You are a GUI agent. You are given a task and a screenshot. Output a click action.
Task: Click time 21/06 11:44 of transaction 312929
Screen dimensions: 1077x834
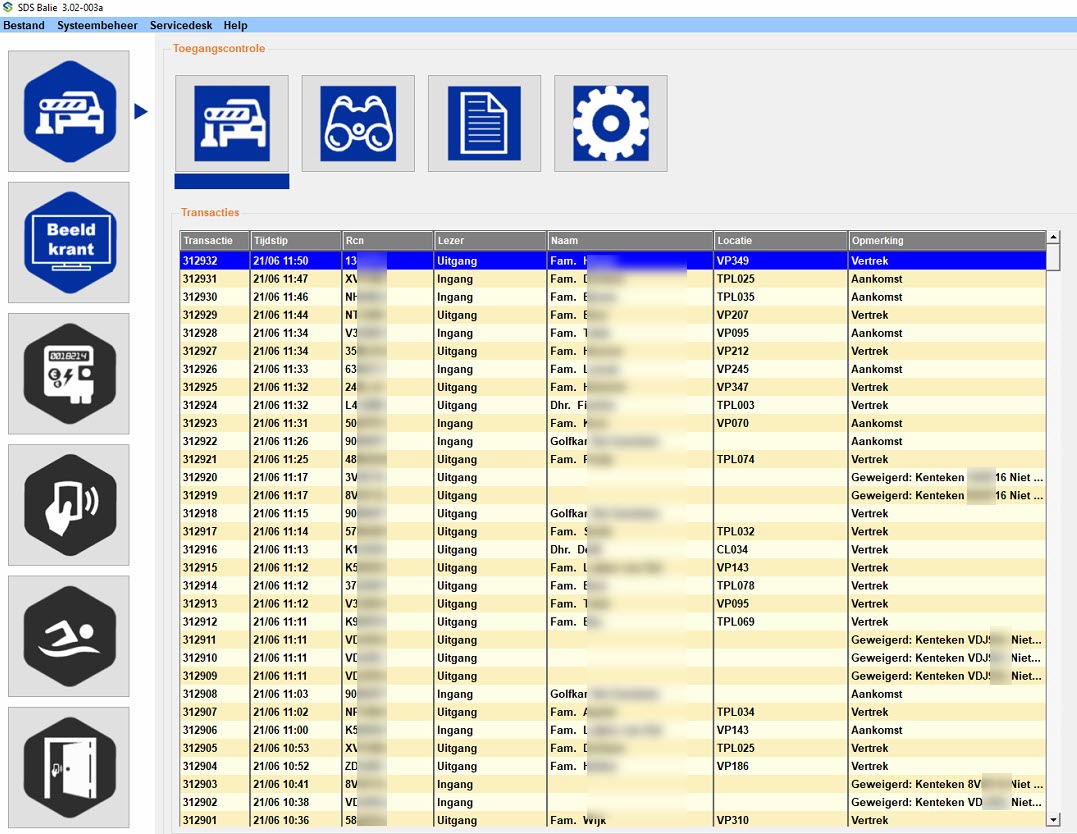280,315
